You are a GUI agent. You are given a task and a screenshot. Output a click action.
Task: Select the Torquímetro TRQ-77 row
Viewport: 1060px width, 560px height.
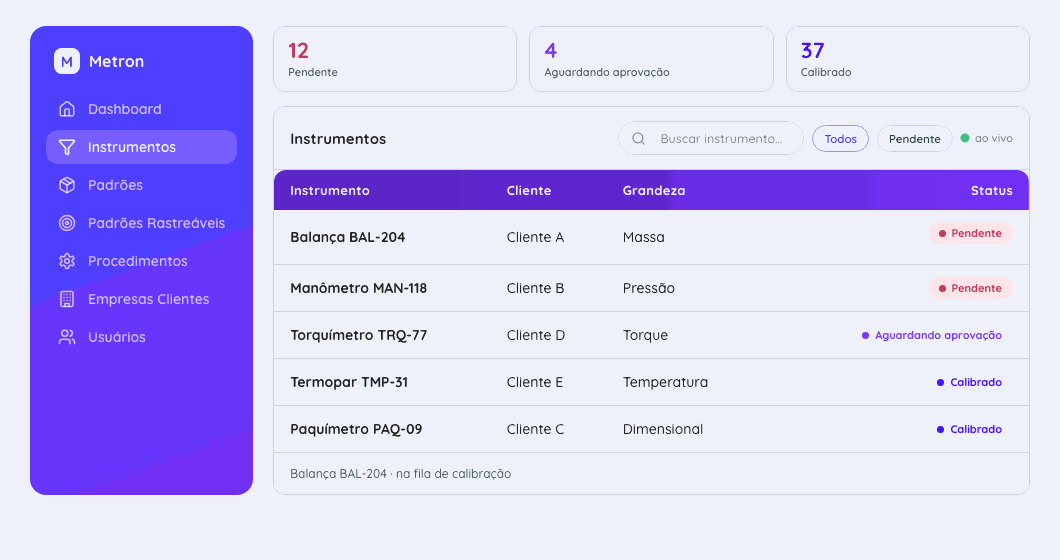(x=651, y=335)
